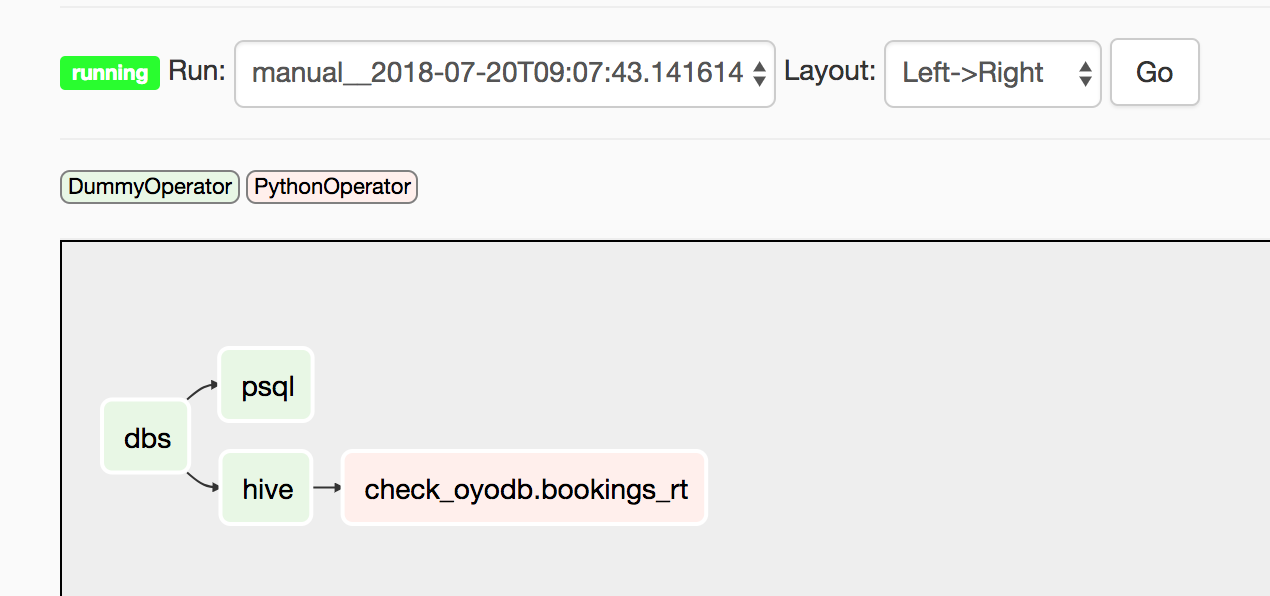
Task: Click the Run dropdown up-down arrows
Action: [759, 73]
